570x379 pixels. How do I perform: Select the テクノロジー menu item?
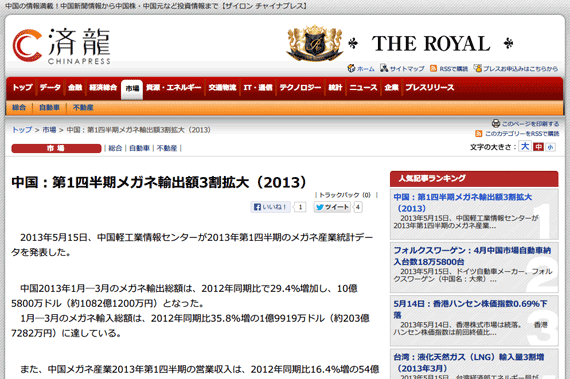(300, 88)
